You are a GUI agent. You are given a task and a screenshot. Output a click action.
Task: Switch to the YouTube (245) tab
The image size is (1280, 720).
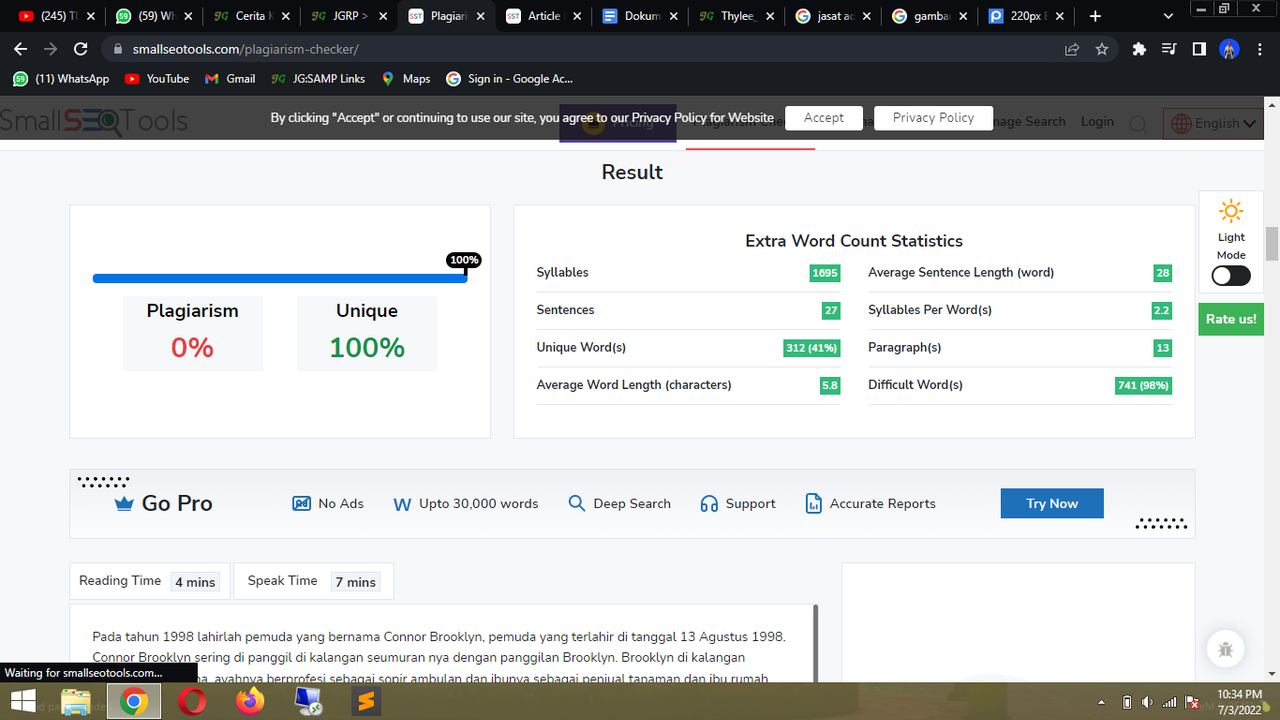pos(55,16)
